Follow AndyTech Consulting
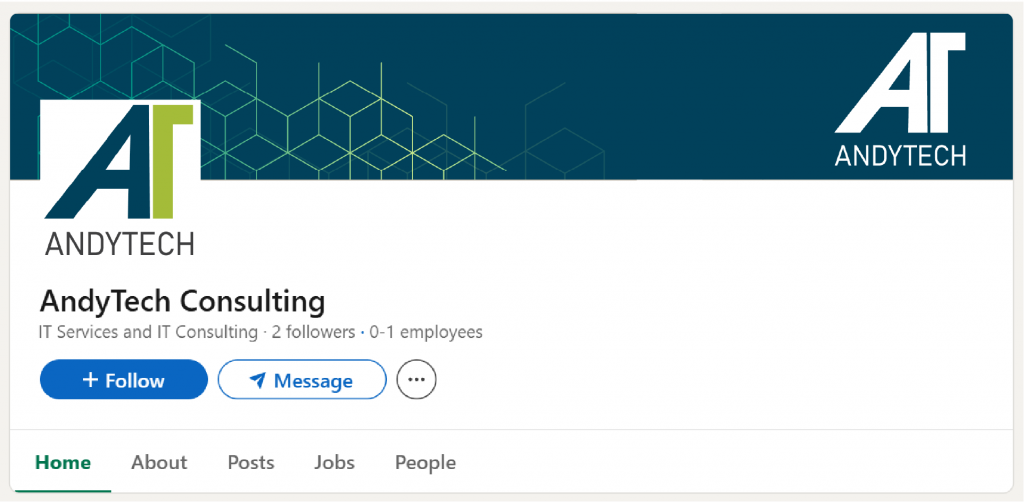Screen dimensions: 1024x502 (124, 380)
